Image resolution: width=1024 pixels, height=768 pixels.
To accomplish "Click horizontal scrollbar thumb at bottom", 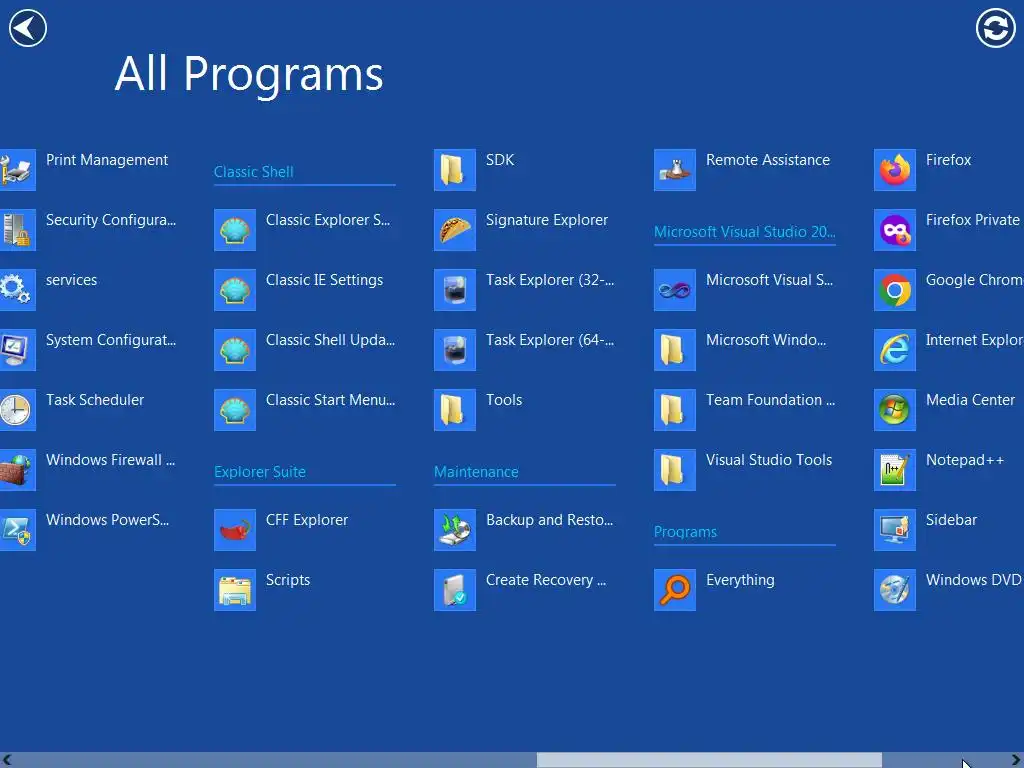I will coord(709,760).
